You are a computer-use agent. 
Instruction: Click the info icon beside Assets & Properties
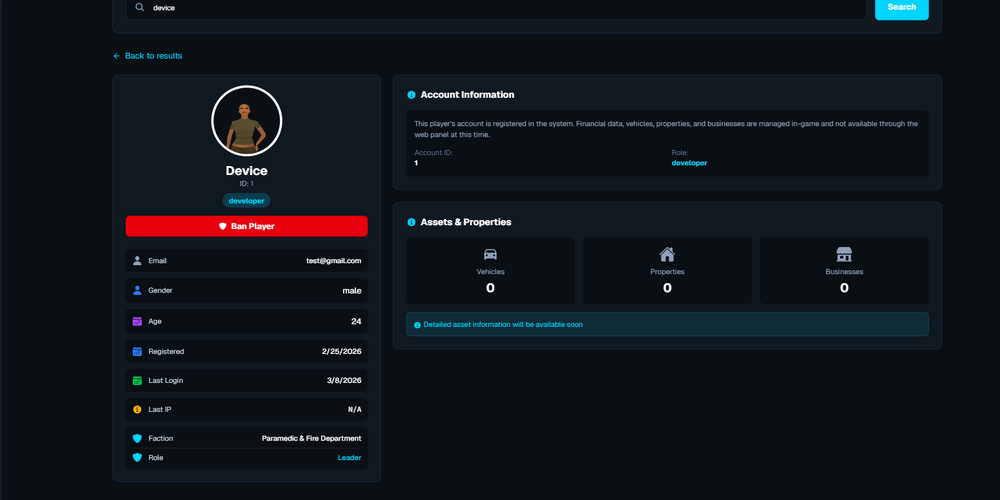(x=411, y=223)
